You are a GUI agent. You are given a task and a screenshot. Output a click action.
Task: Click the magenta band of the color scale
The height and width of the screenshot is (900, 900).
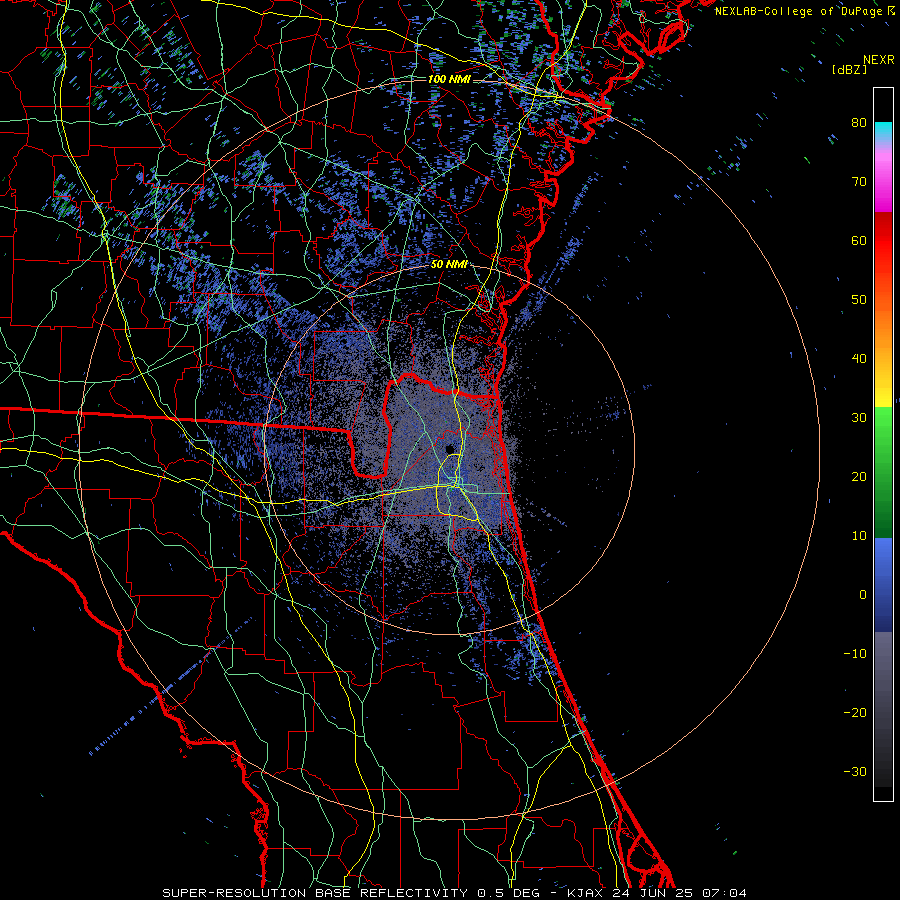[883, 184]
